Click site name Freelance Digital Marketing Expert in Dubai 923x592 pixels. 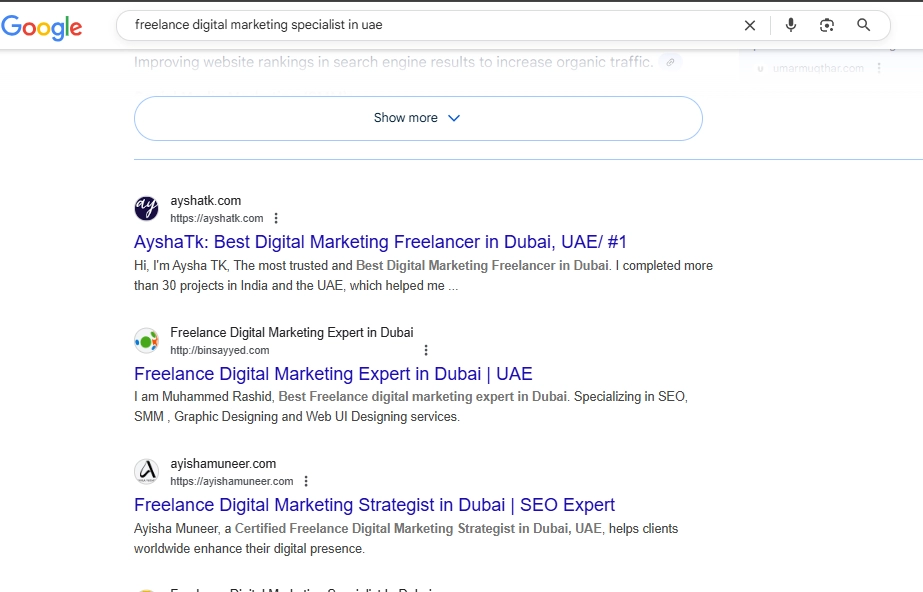click(291, 332)
